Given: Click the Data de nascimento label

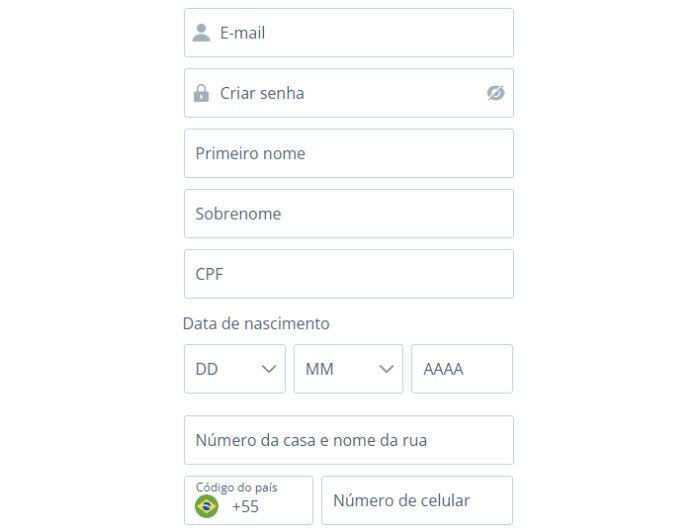Looking at the screenshot, I should pos(256,323).
